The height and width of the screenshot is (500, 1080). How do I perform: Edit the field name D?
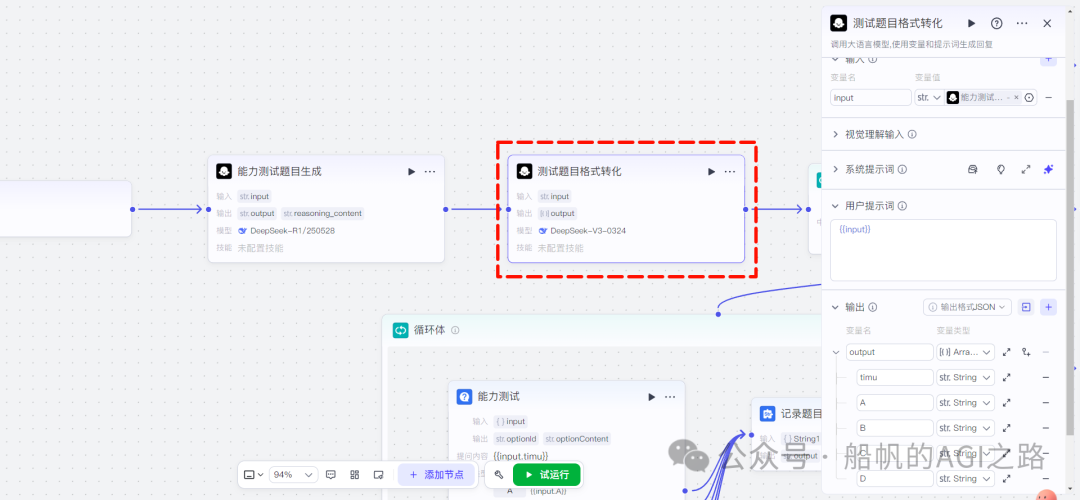point(895,478)
